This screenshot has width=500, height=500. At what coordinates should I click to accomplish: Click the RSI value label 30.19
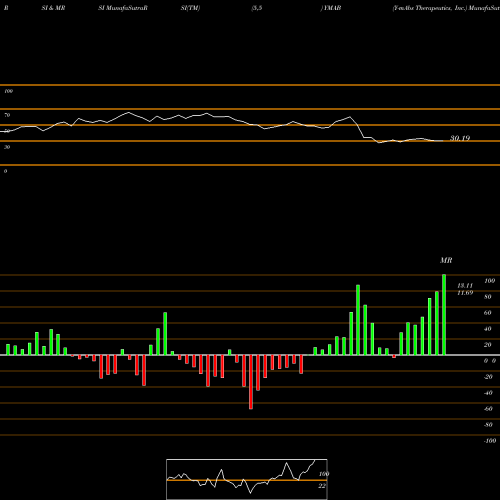coord(460,138)
